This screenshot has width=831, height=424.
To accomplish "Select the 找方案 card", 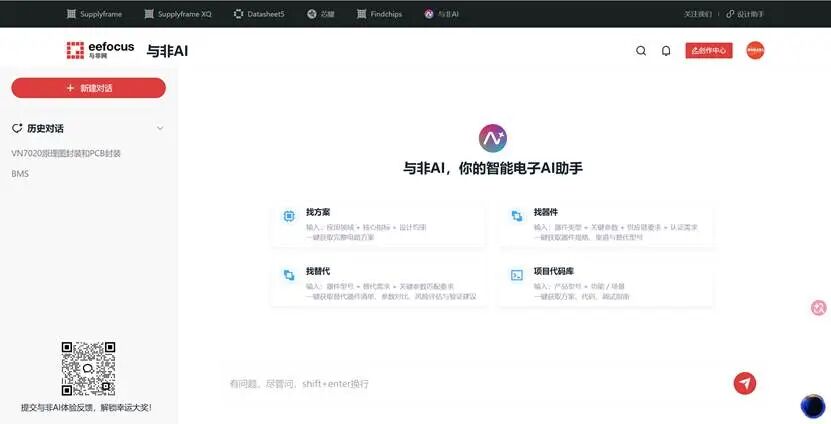I will coord(378,224).
